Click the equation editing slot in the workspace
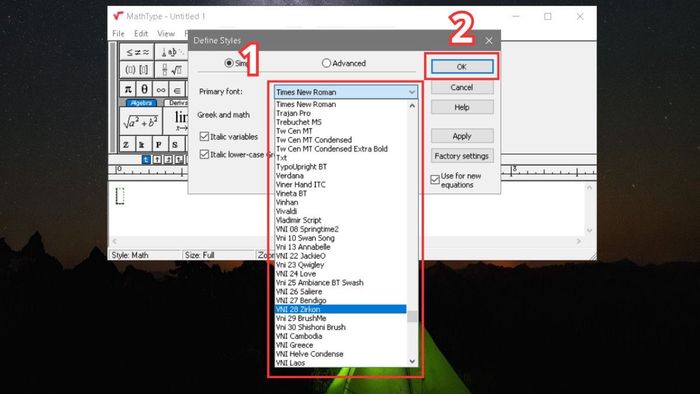Screen dimensions: 700x394 point(120,196)
